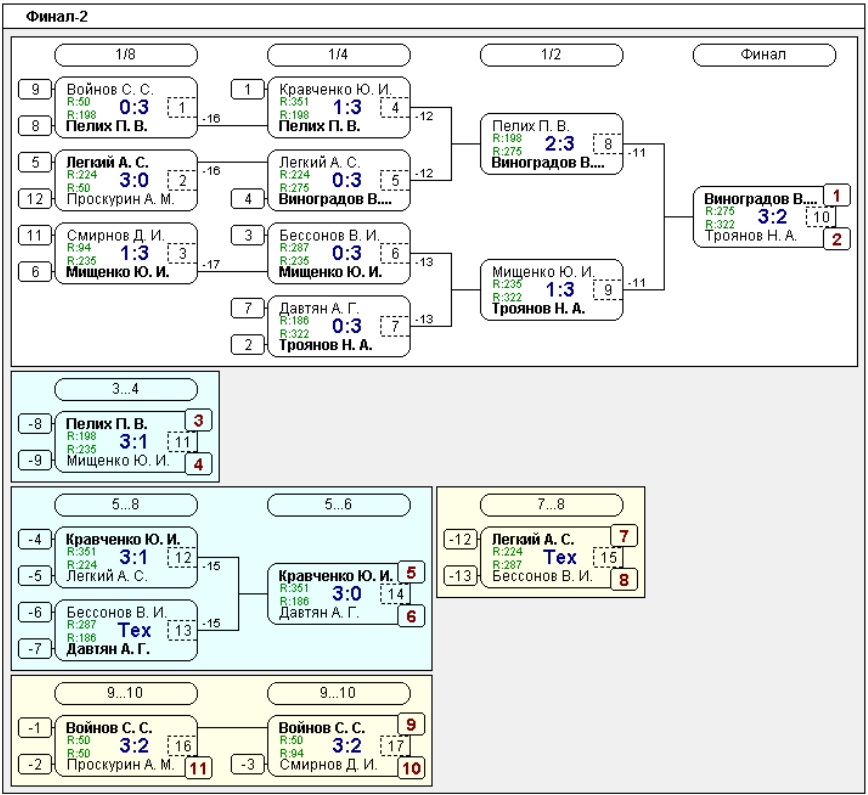Image resolution: width=868 pixels, height=795 pixels.
Task: Click the 1/4 round header
Action: pos(338,55)
